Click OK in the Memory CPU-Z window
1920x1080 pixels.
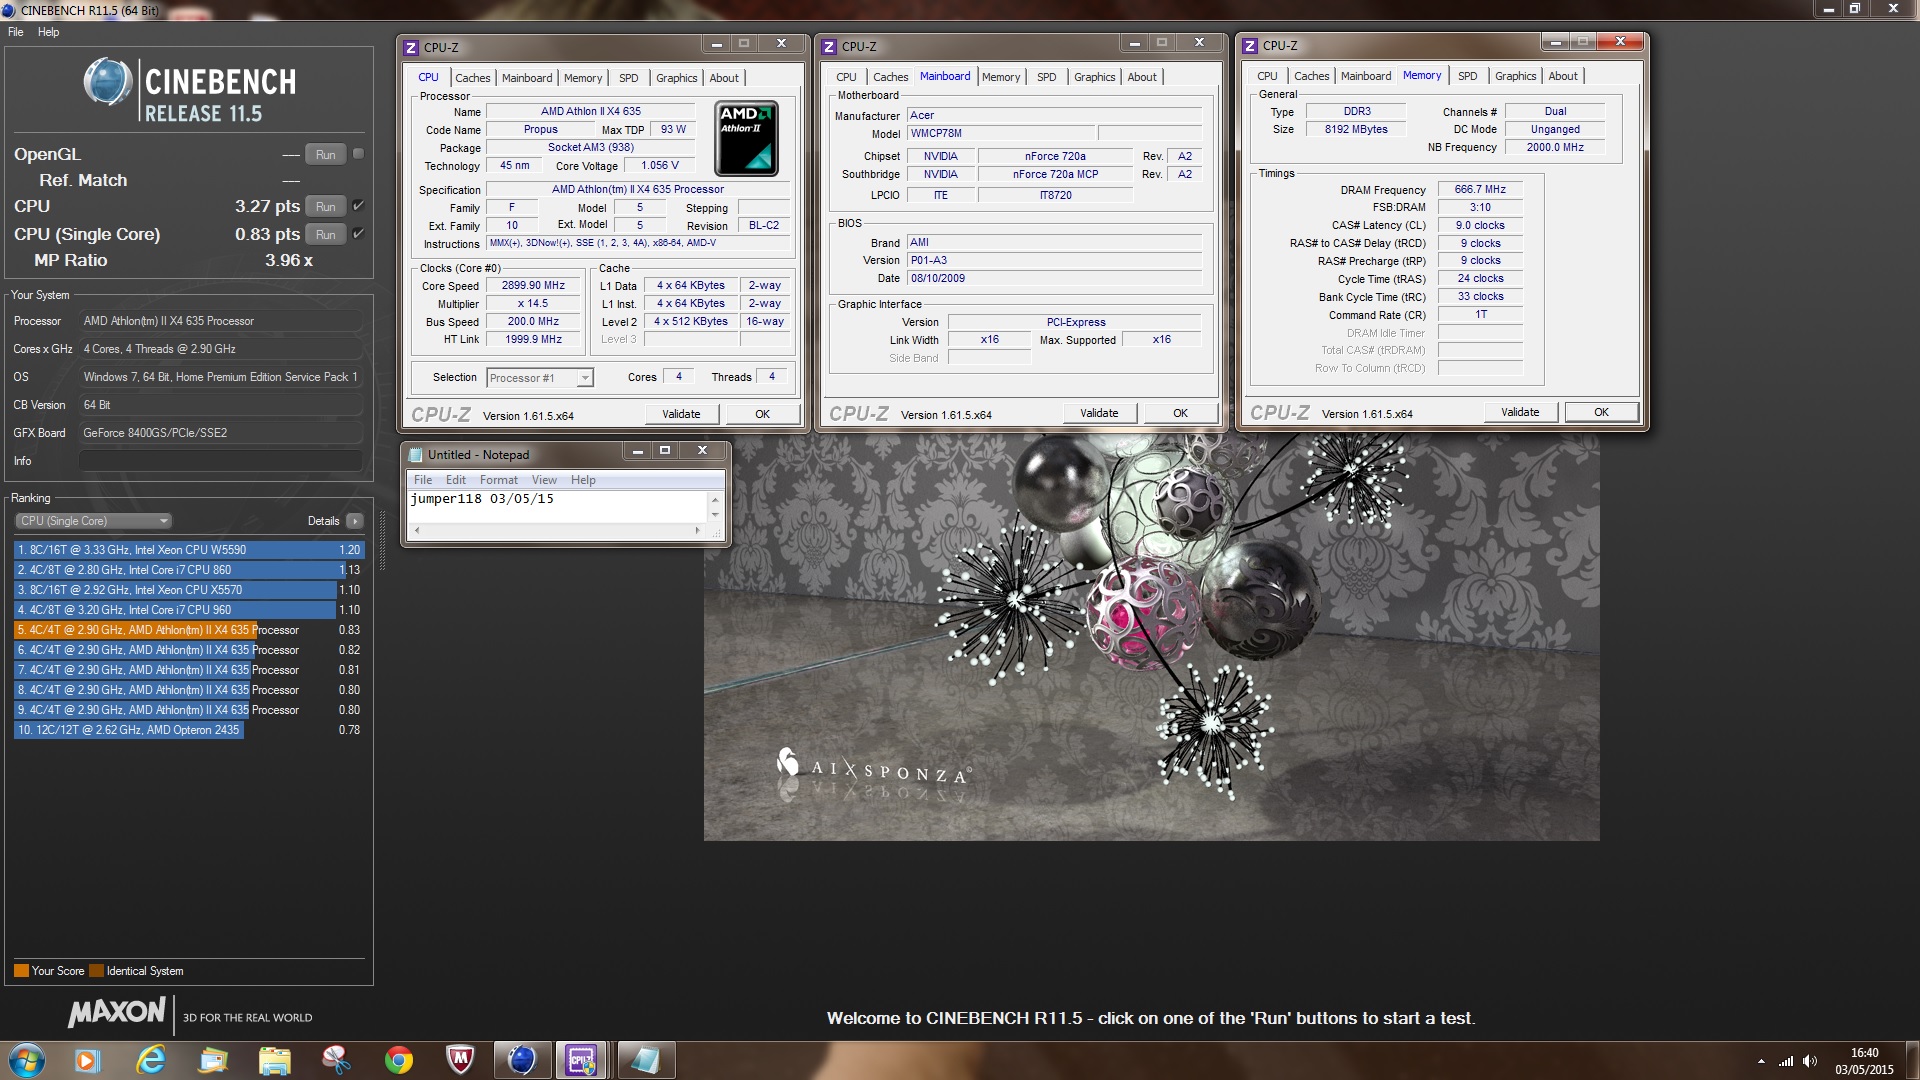1601,412
